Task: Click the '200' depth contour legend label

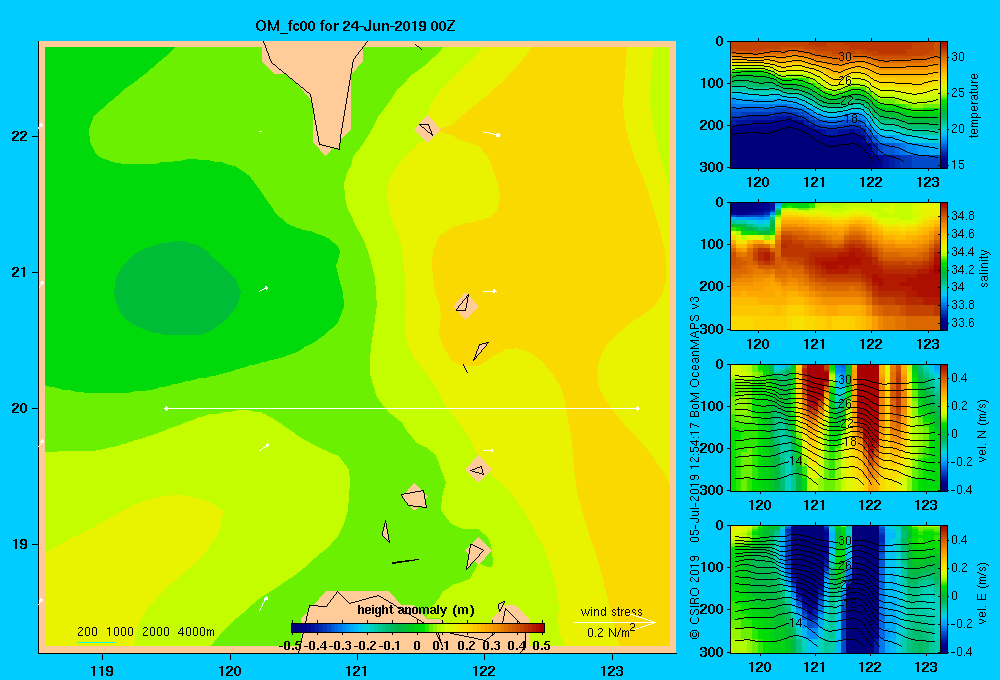Action: 87,632
